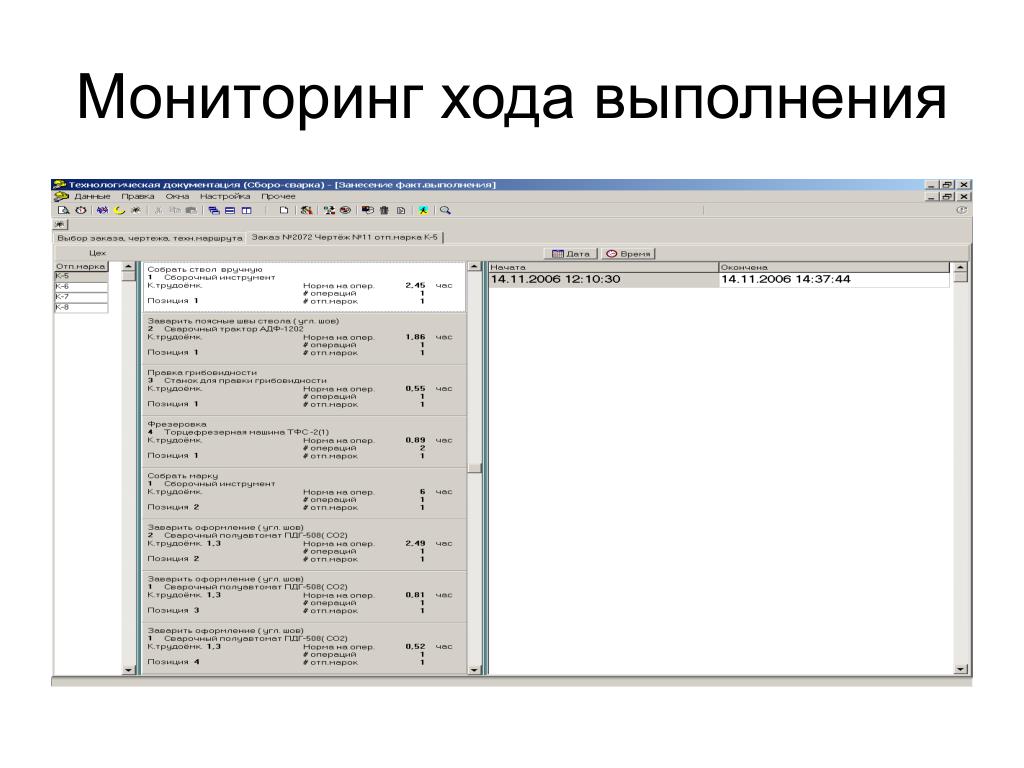This screenshot has height=768, width=1024.
Task: Click the running figure toolbar icon
Action: pyautogui.click(x=423, y=210)
